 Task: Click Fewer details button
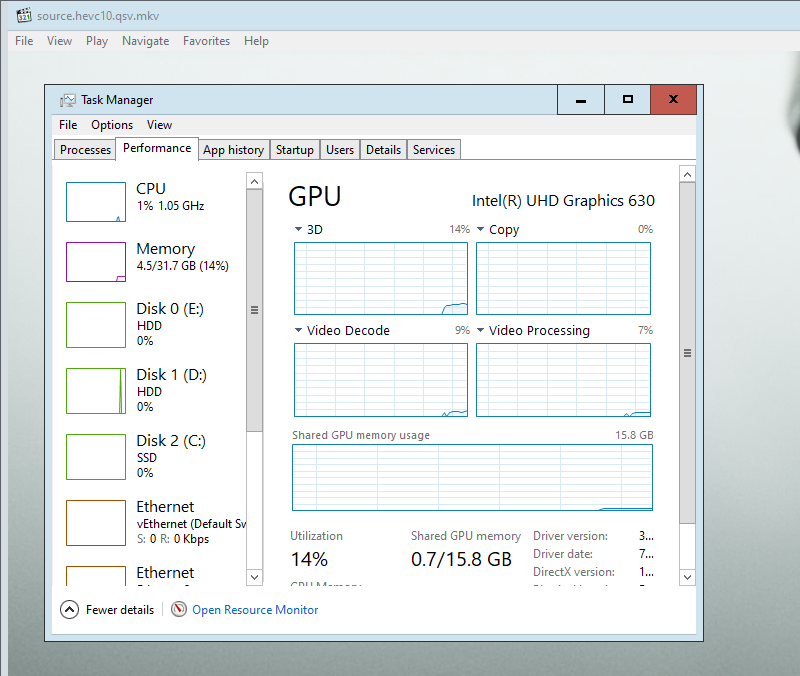(x=119, y=609)
